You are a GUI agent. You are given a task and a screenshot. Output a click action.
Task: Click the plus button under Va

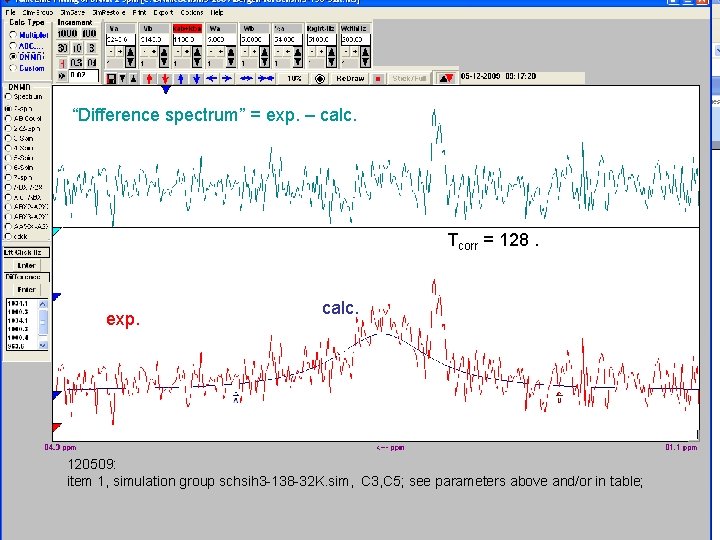pos(119,51)
